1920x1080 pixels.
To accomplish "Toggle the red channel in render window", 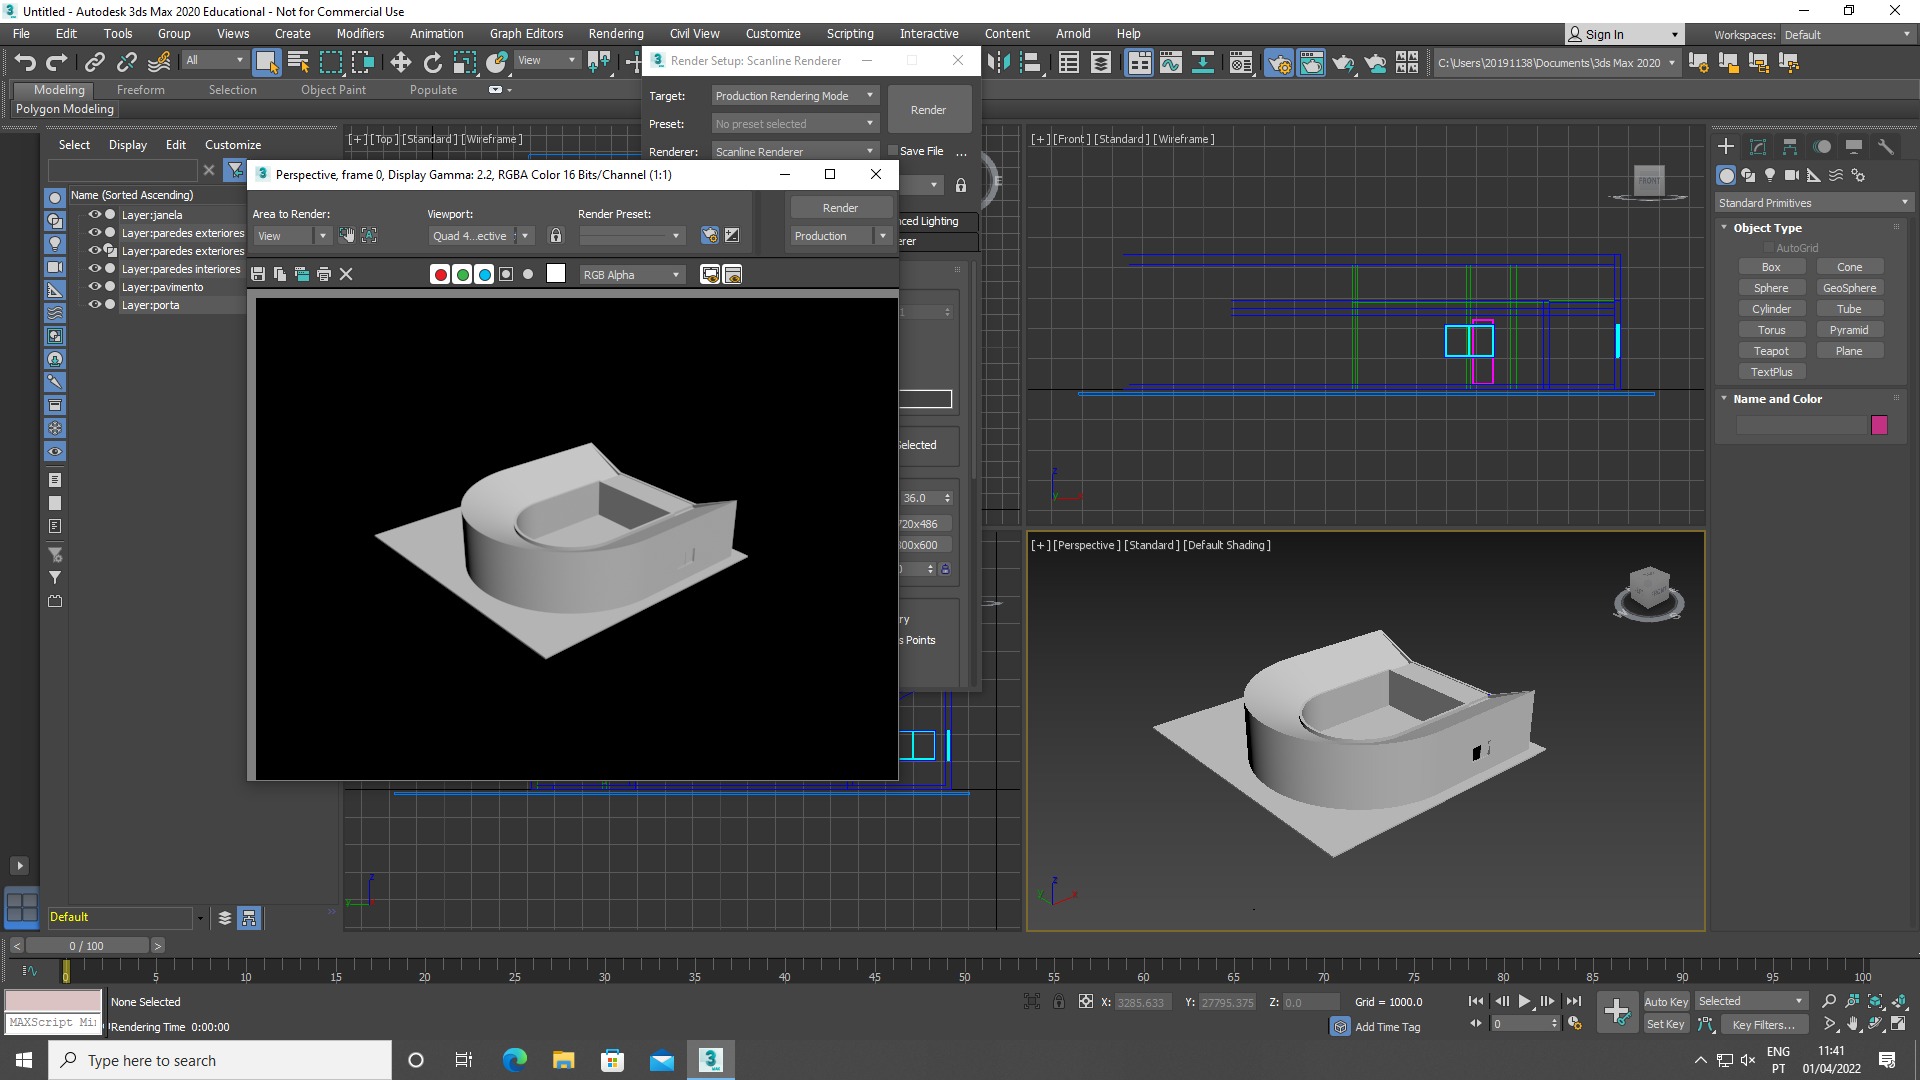I will coord(440,274).
